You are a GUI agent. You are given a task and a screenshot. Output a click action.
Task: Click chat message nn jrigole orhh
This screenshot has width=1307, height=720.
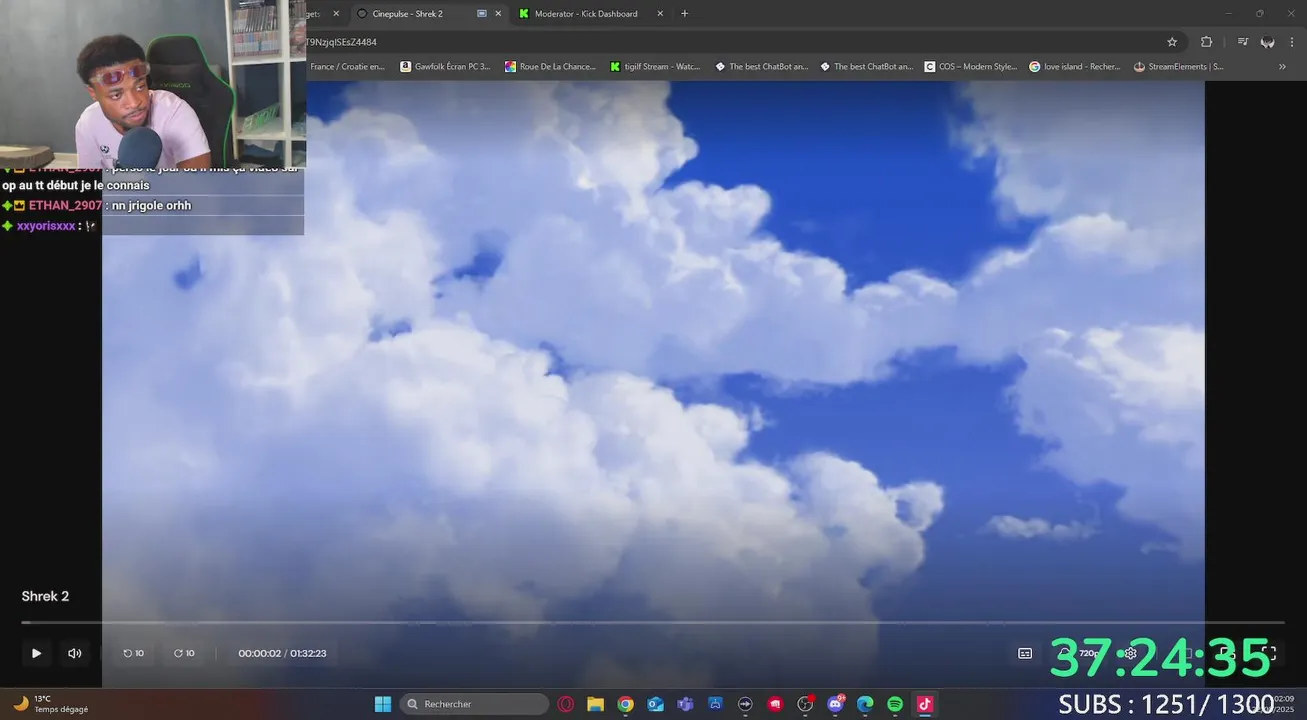pyautogui.click(x=151, y=205)
